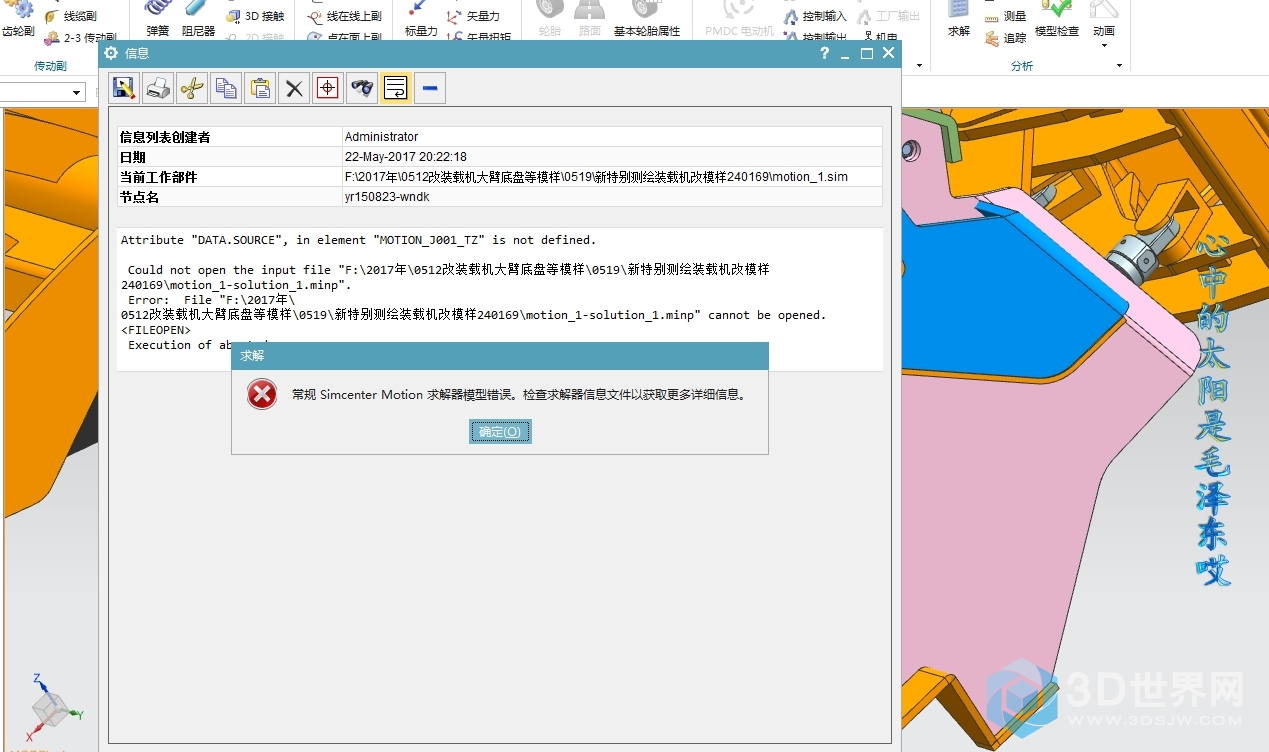
Task: Toggle the word wrap icon
Action: [x=396, y=89]
